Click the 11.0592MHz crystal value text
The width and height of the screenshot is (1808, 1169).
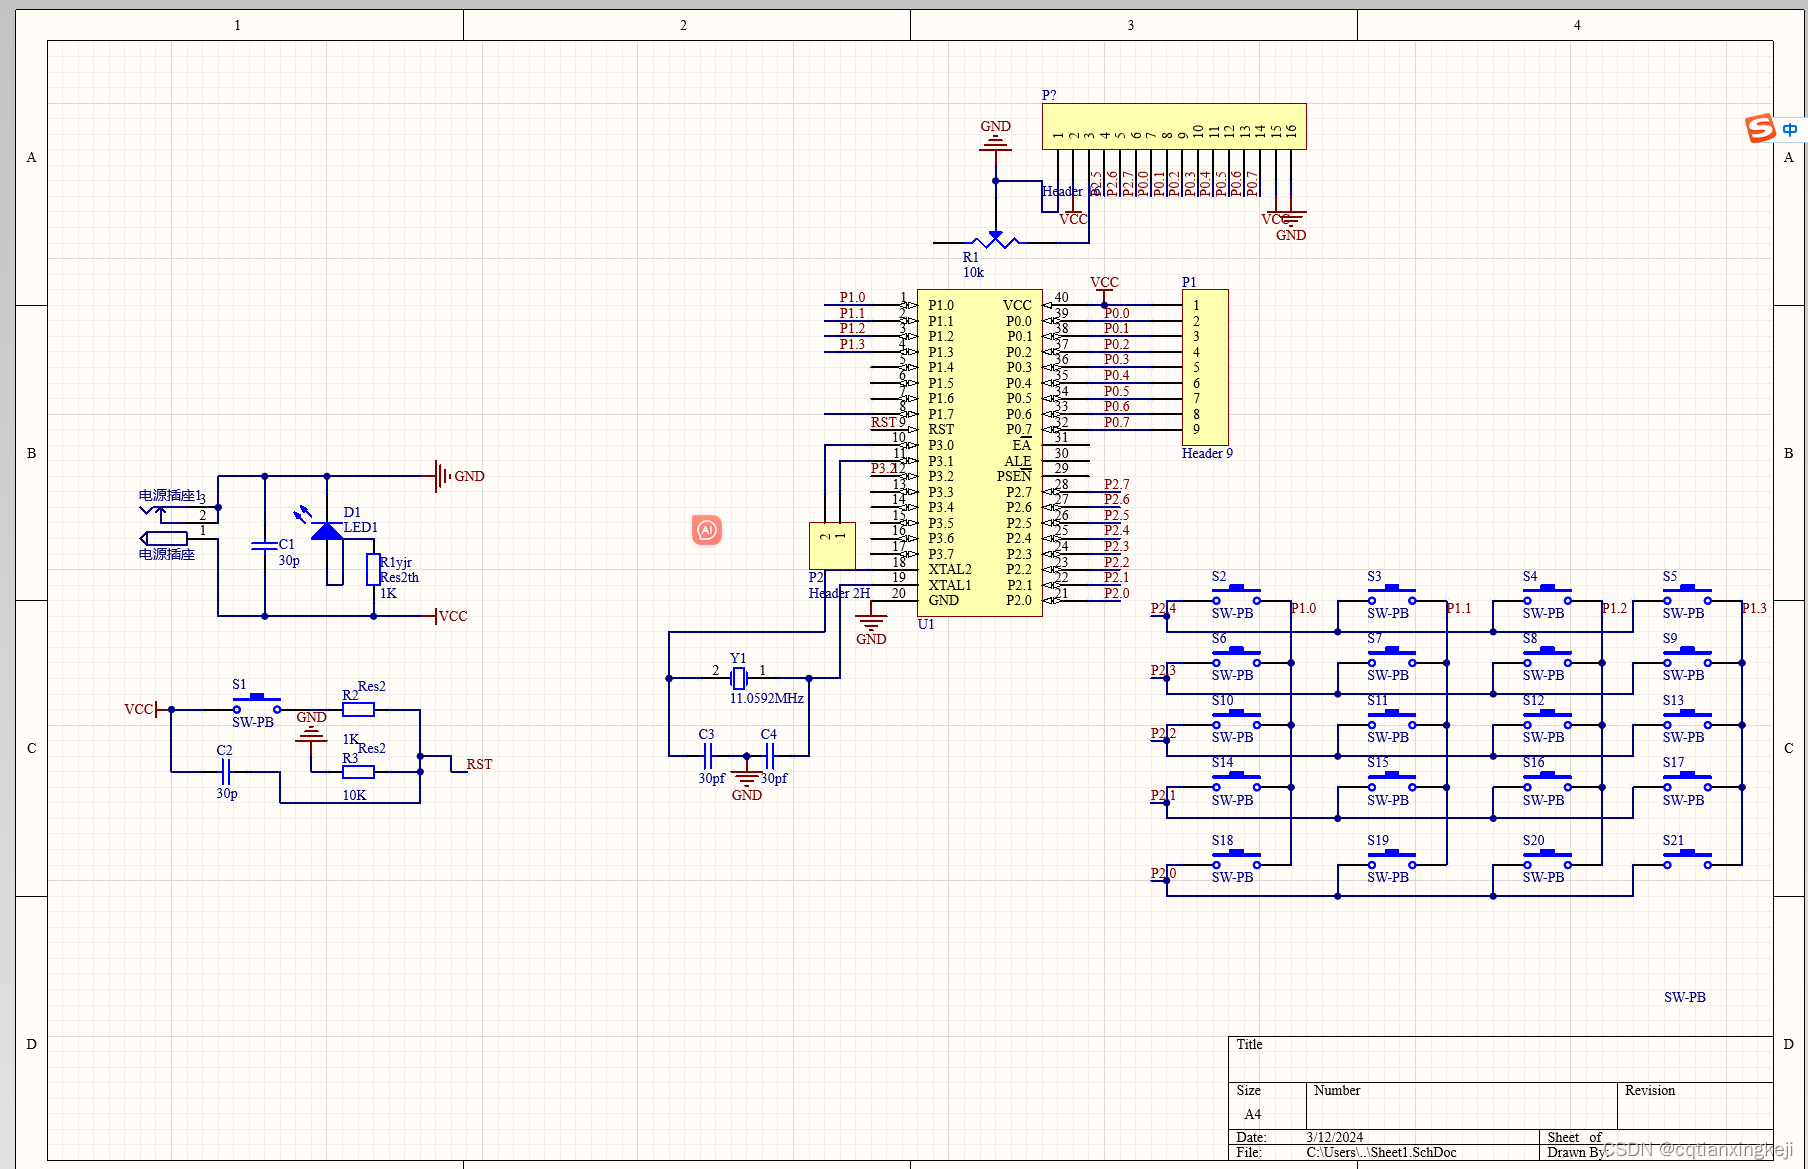[766, 698]
